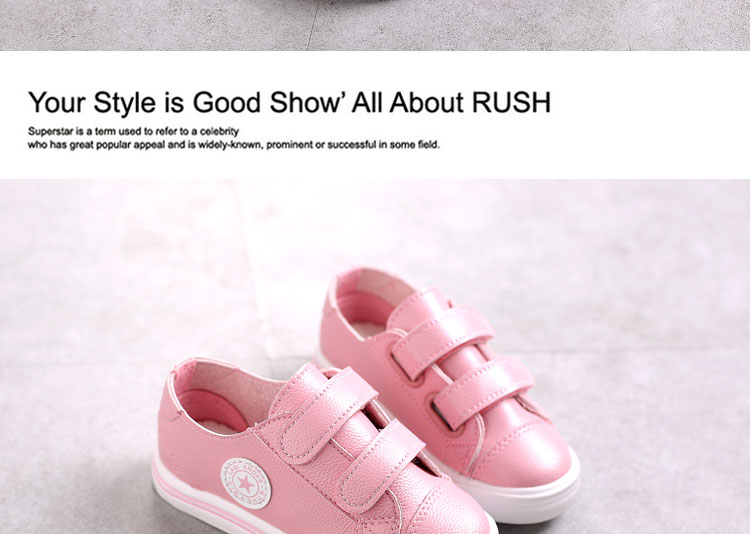The width and height of the screenshot is (750, 534).
Task: Click the white rubber sole of the back shoe
Action: pos(531,500)
